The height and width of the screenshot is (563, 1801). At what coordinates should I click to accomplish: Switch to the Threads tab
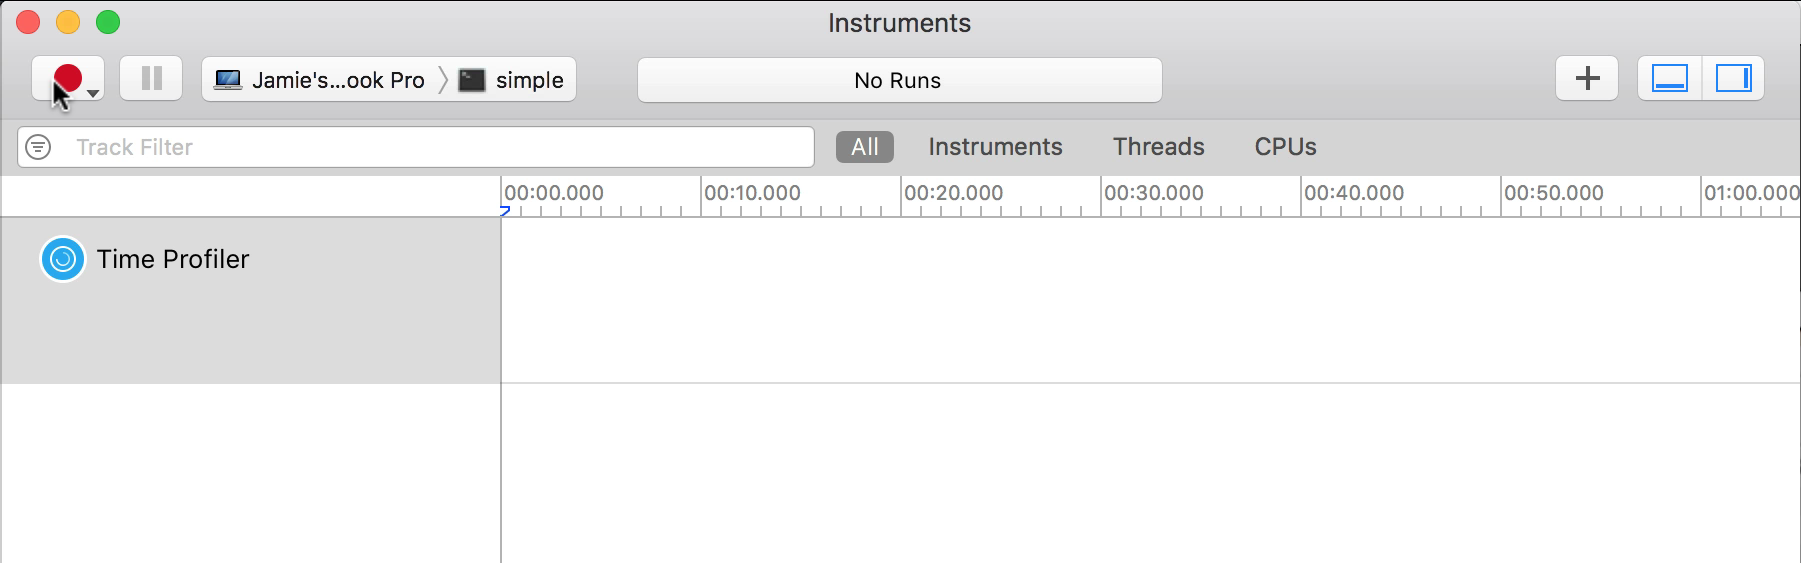pyautogui.click(x=1158, y=147)
